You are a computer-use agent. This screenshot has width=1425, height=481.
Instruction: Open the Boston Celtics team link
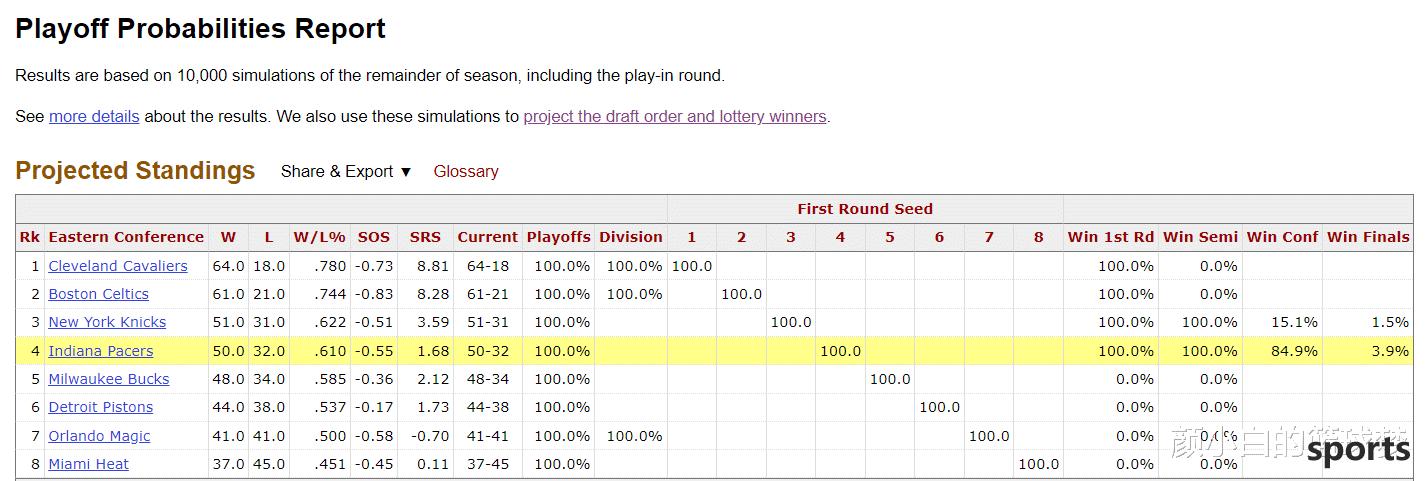[99, 294]
